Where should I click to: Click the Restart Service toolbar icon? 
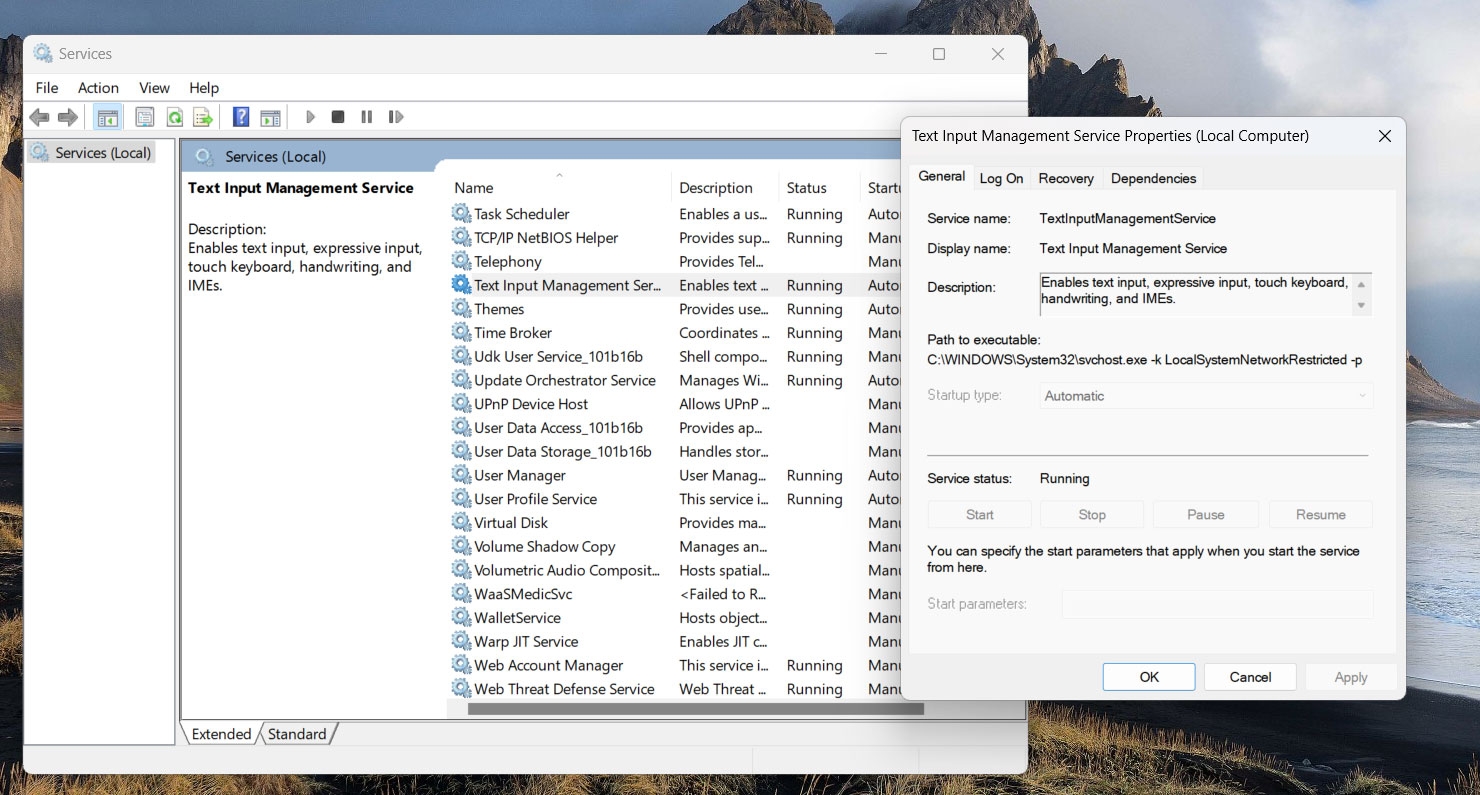point(396,118)
